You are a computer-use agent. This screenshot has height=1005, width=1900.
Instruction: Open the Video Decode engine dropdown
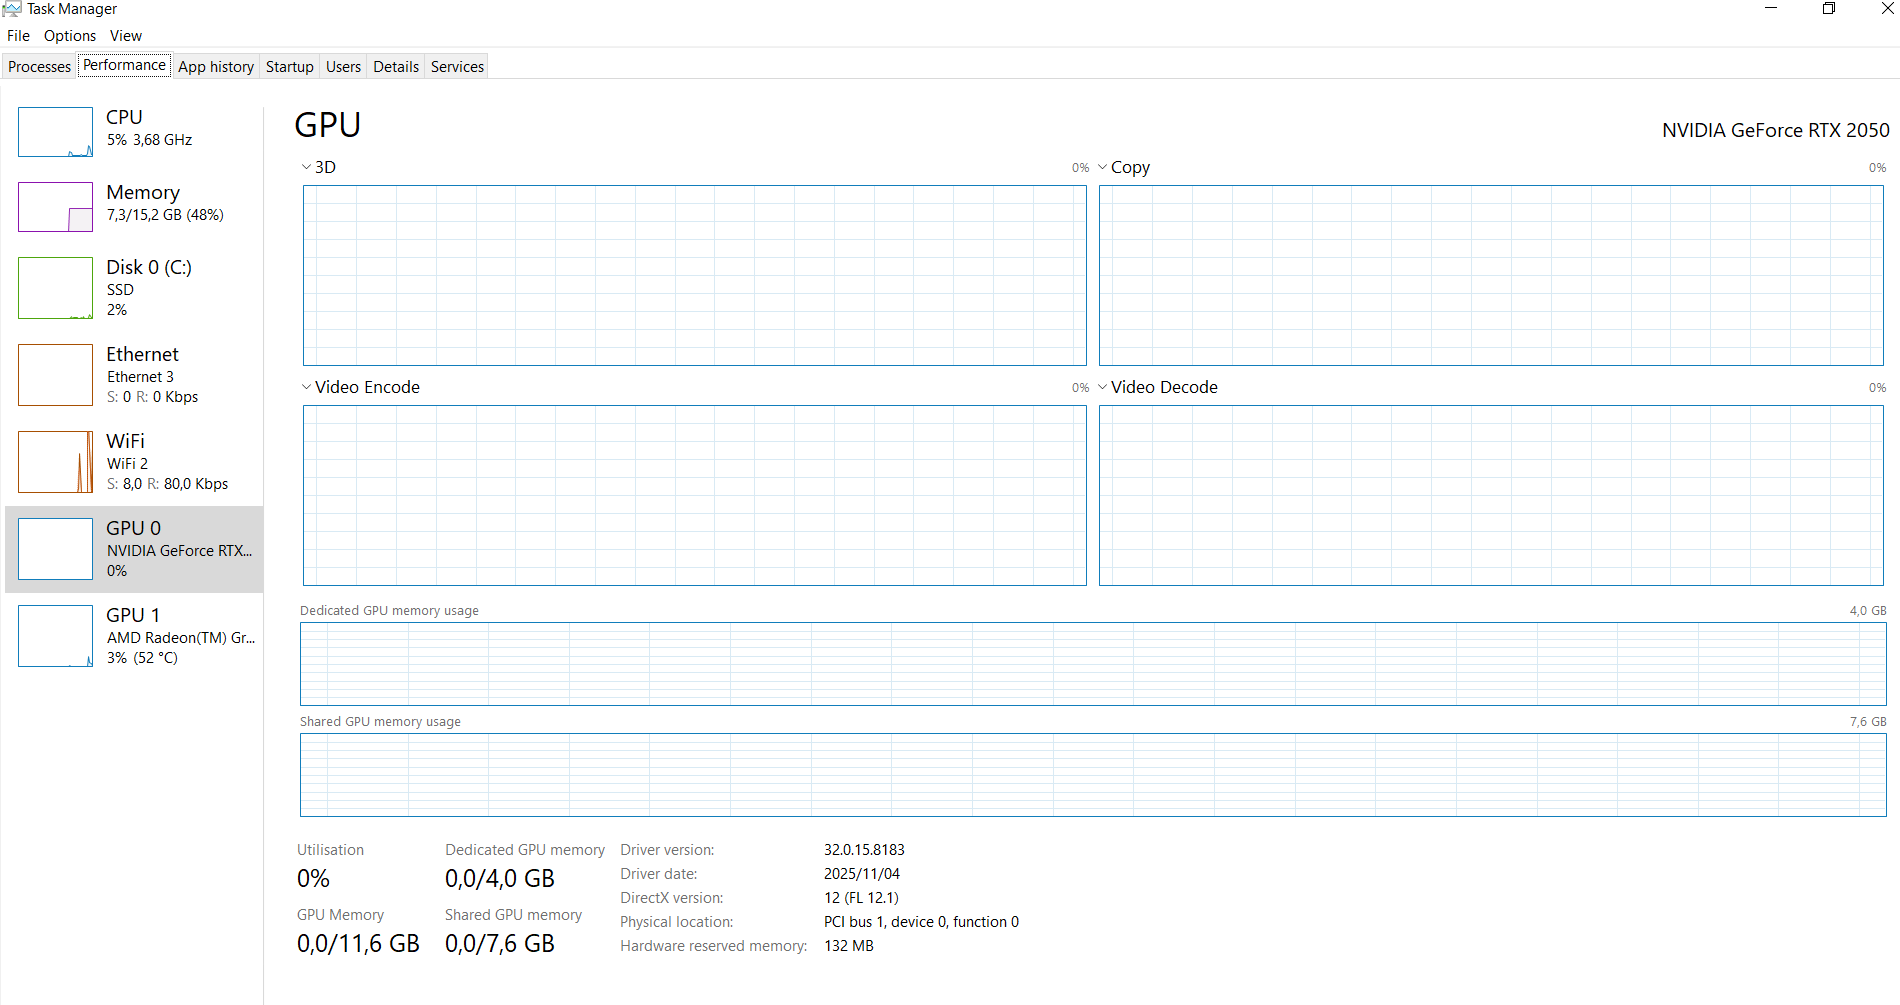pos(1102,387)
